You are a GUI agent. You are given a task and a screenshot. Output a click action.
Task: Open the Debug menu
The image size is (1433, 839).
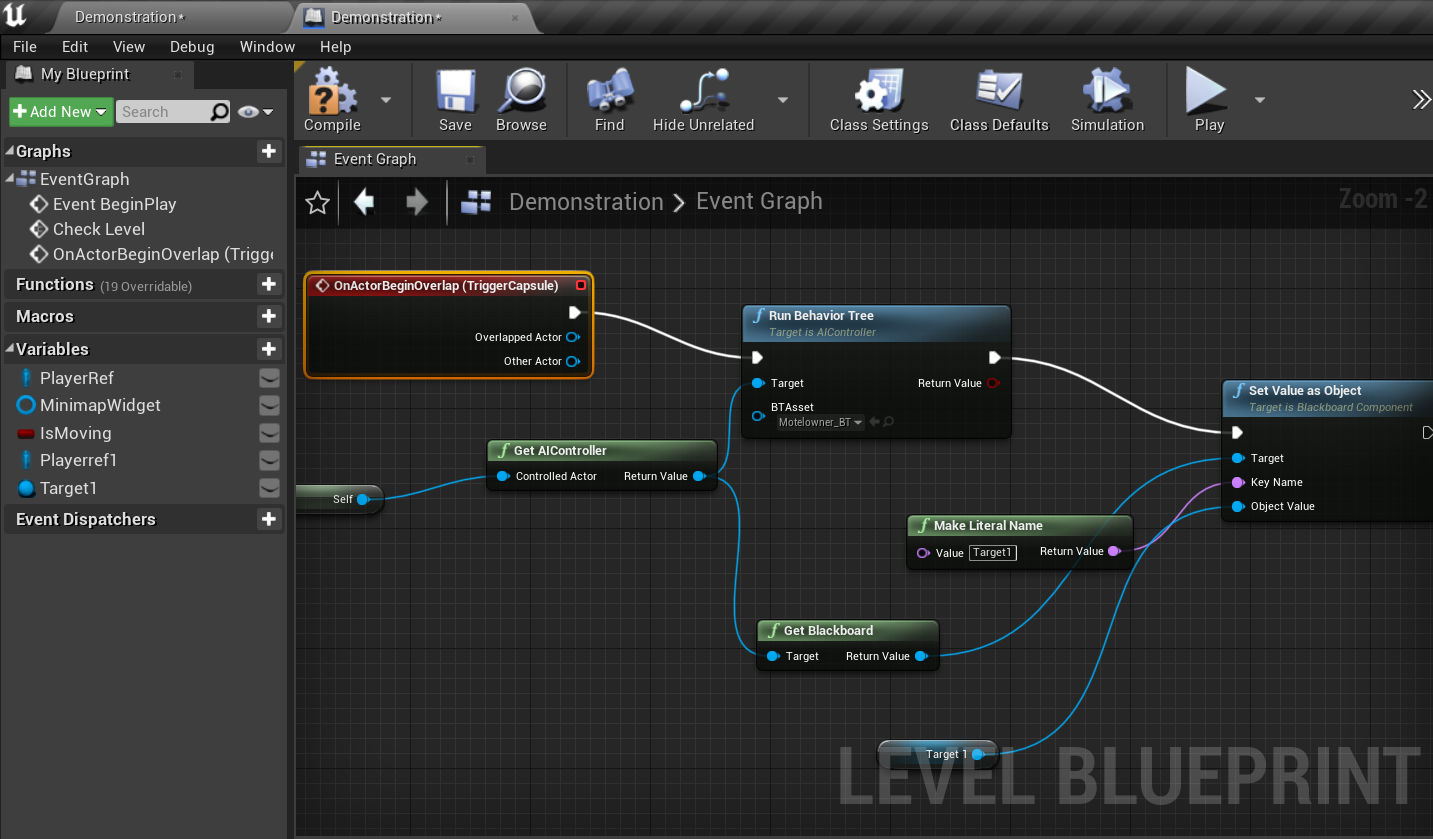pos(192,47)
